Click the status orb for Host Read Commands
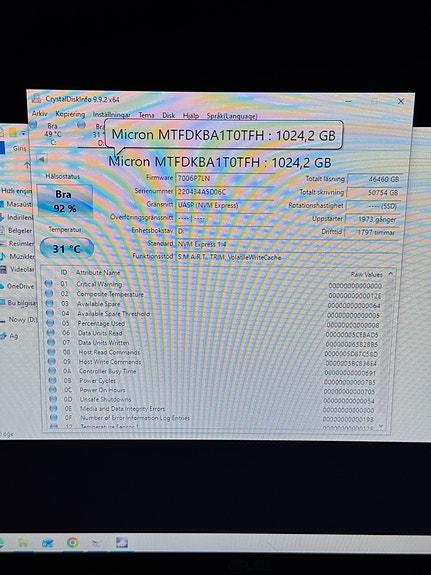 point(52,352)
